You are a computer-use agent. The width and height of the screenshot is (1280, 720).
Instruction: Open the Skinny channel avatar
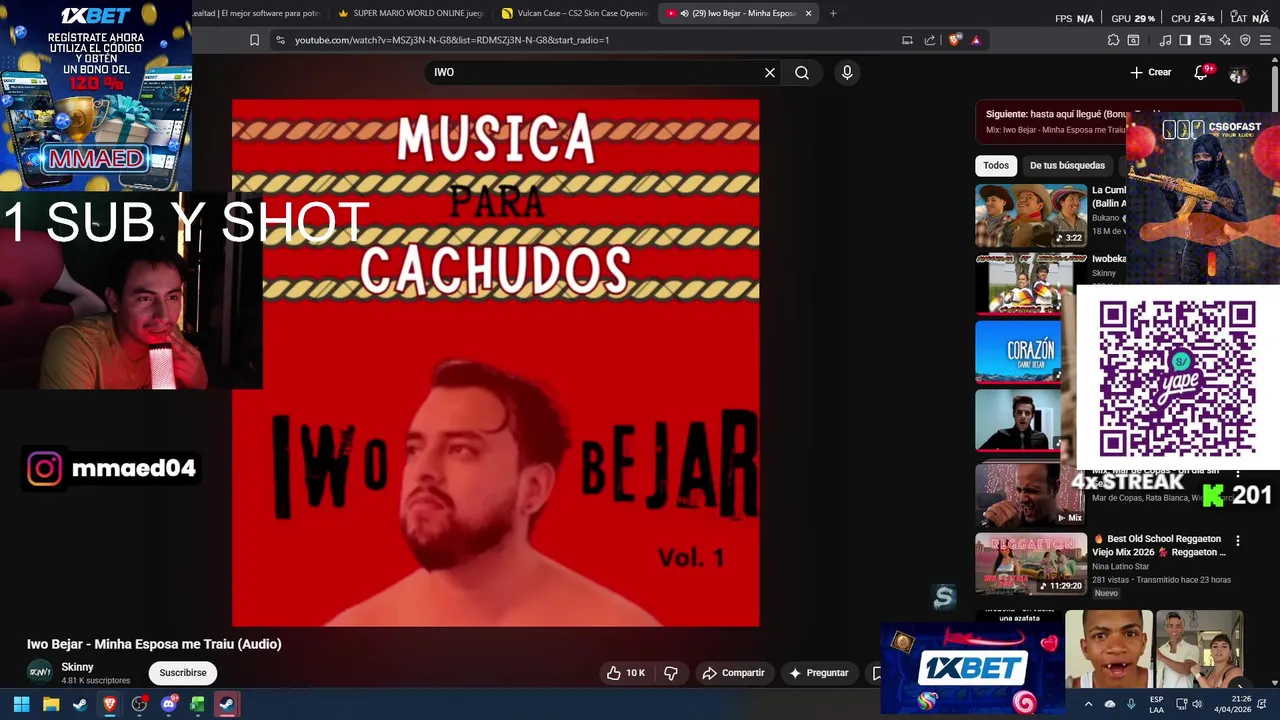(x=40, y=672)
